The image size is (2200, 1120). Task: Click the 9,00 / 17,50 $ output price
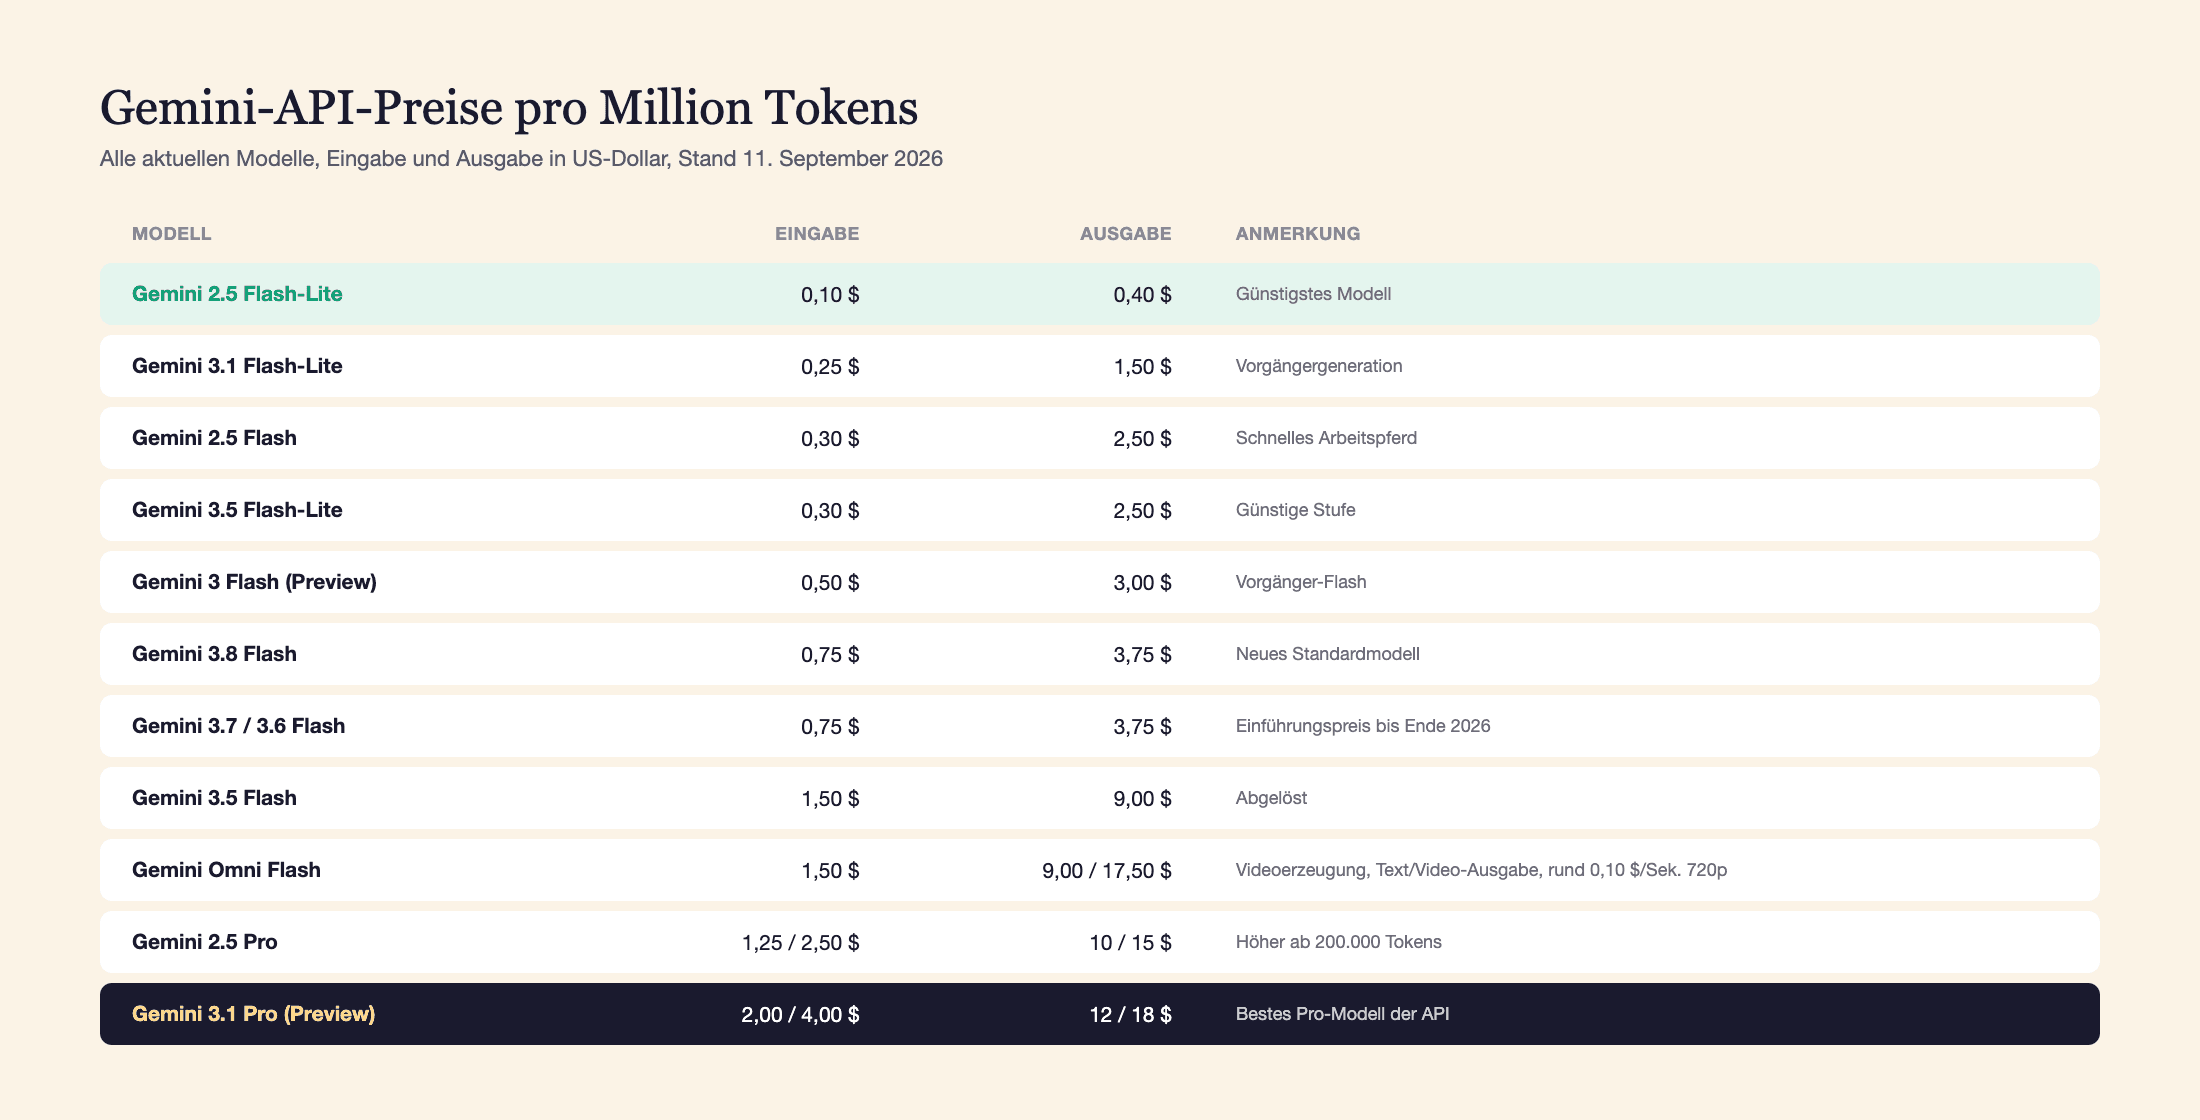[1107, 871]
